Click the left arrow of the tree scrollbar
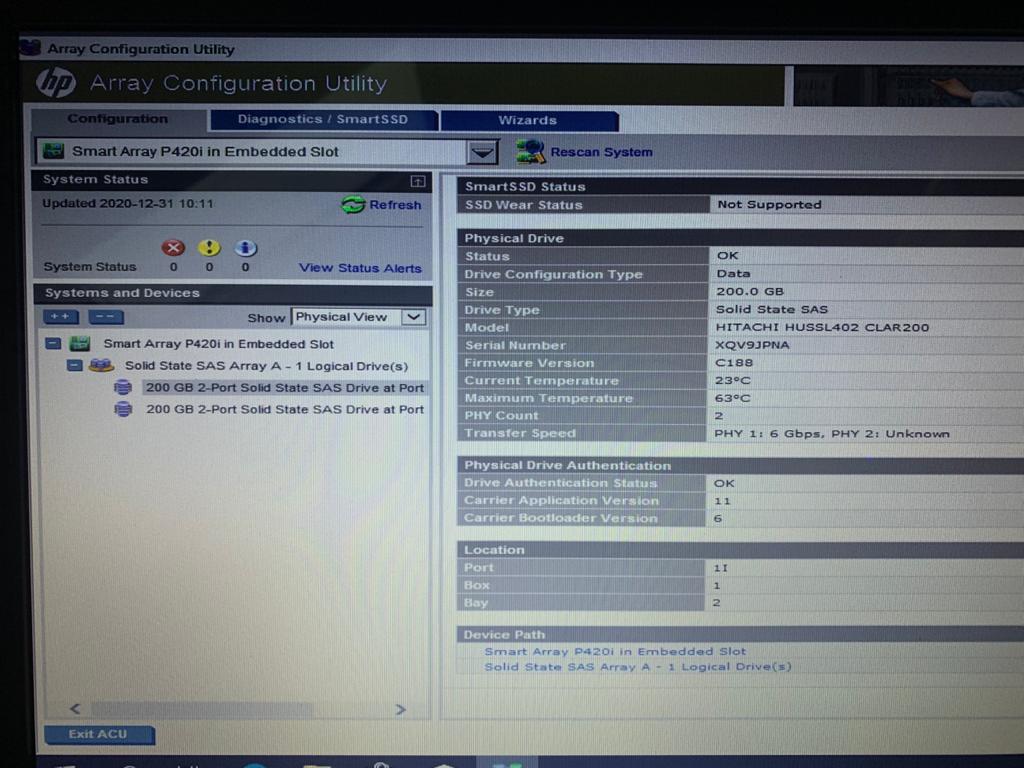 76,709
